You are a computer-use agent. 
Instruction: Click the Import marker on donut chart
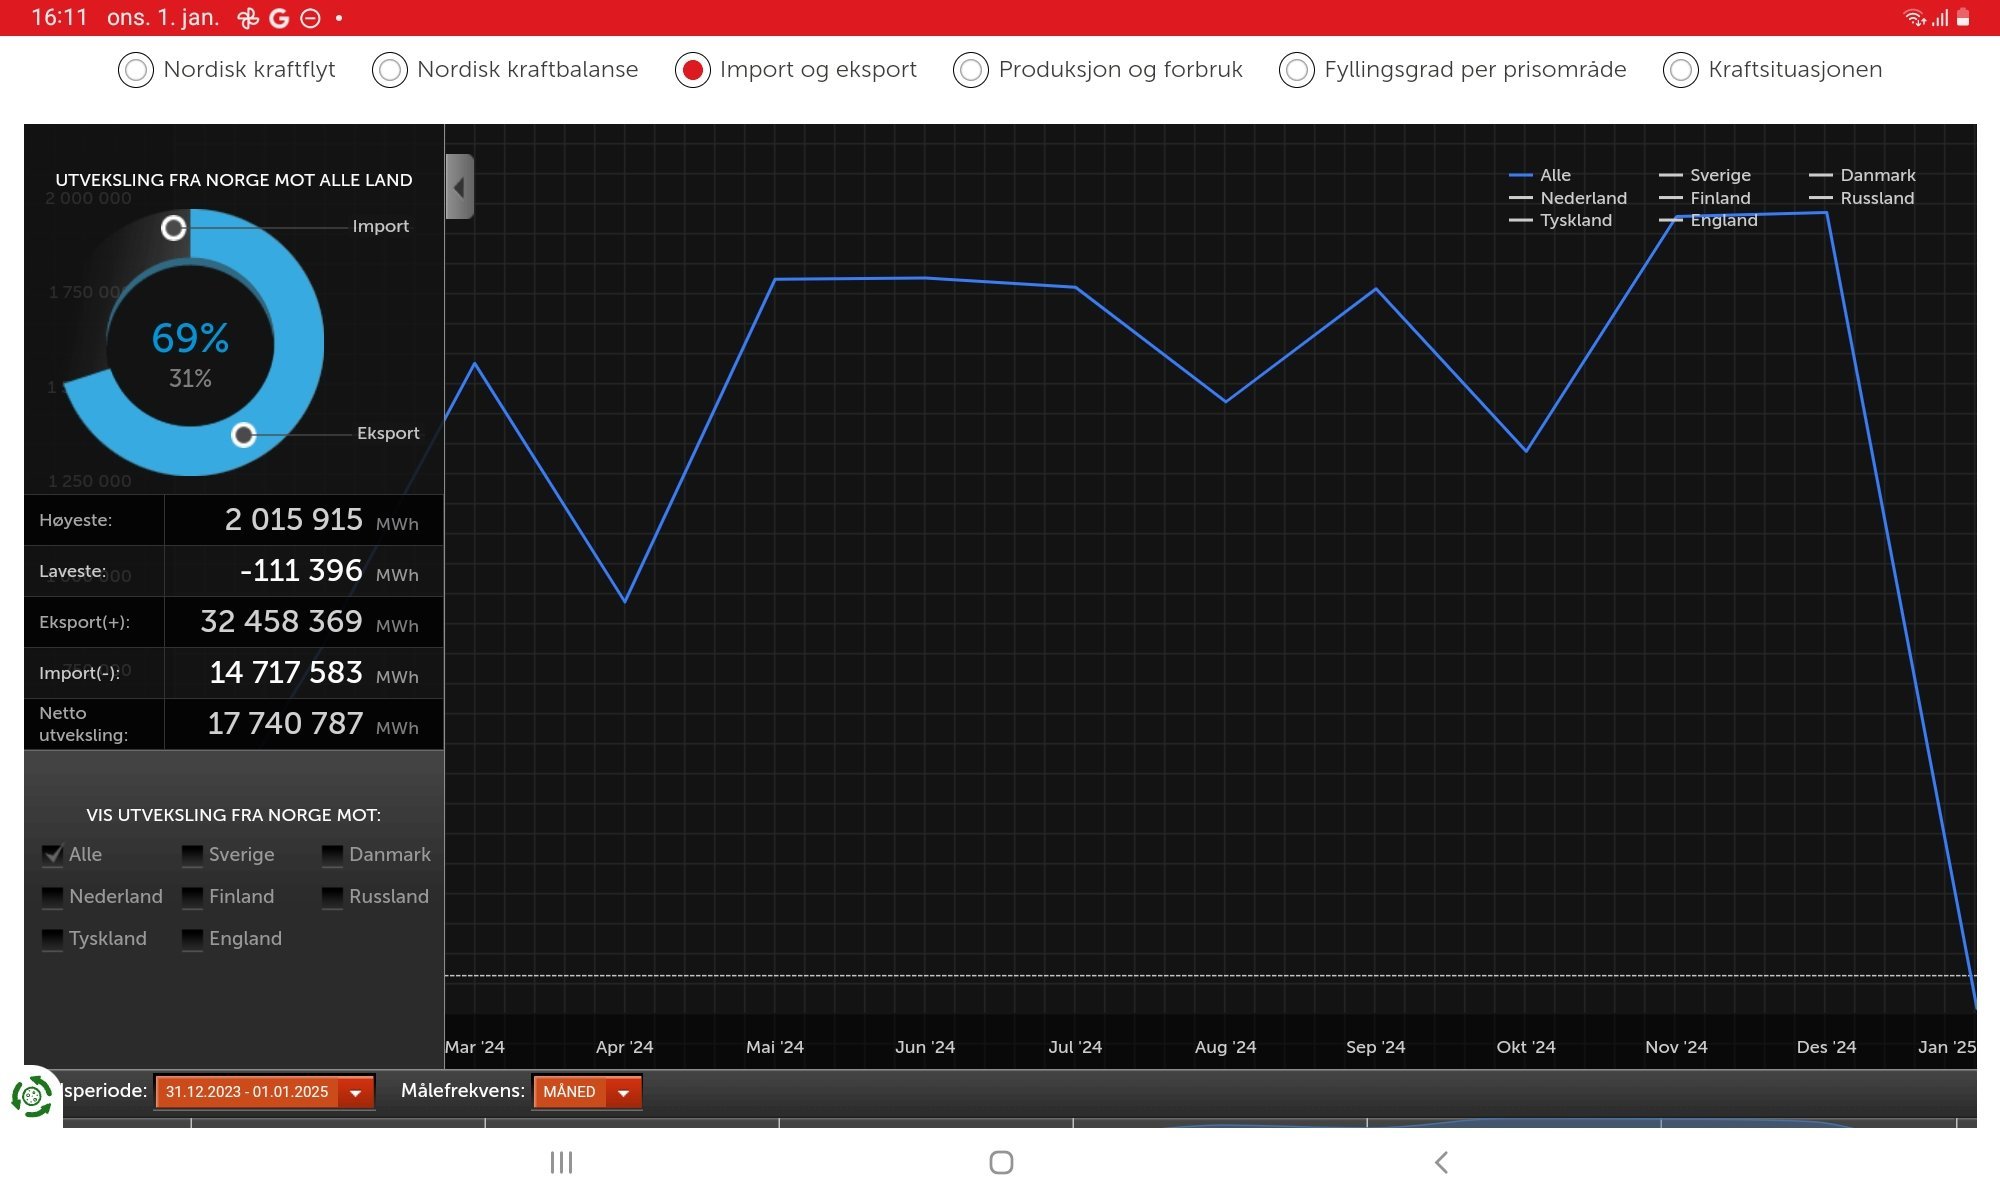[x=174, y=228]
